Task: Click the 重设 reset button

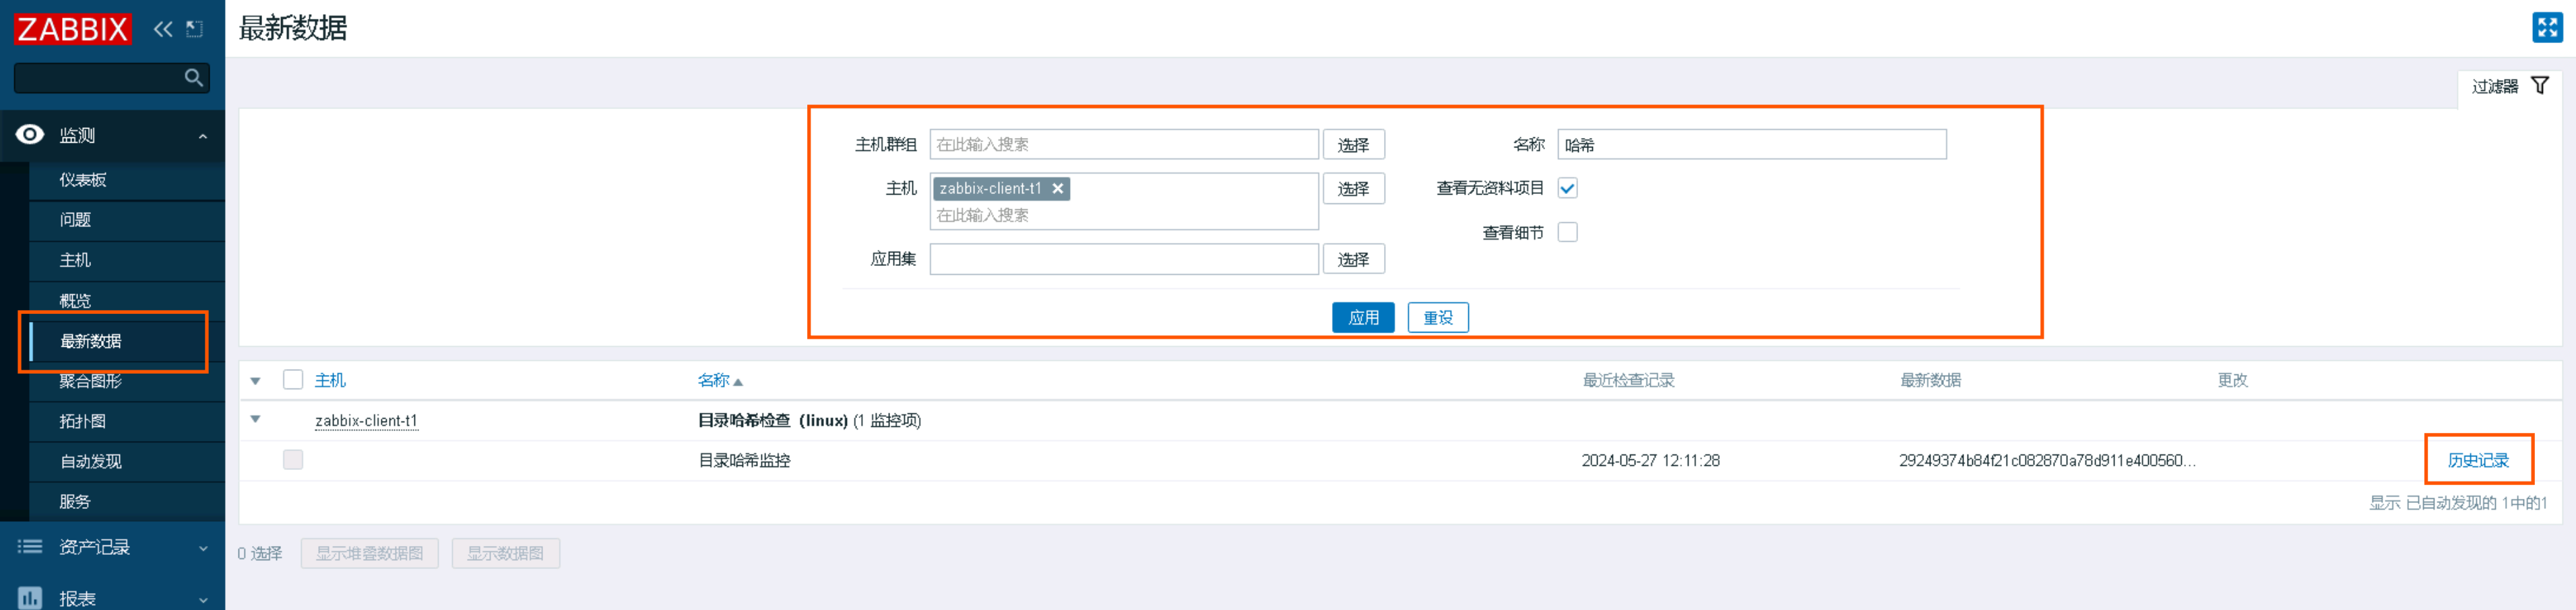Action: pos(1438,317)
